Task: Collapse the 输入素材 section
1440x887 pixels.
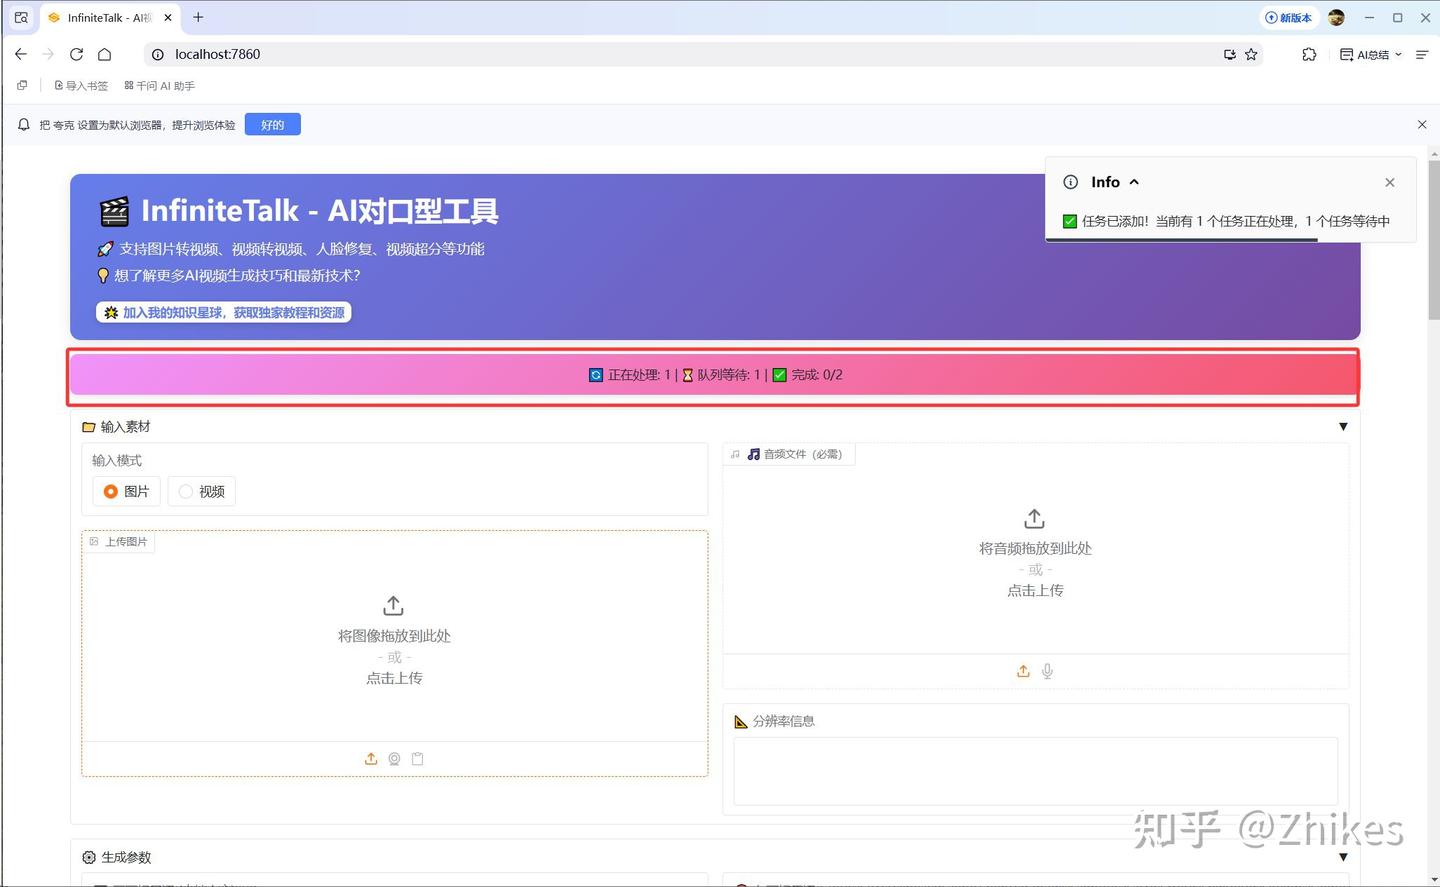Action: (1343, 427)
